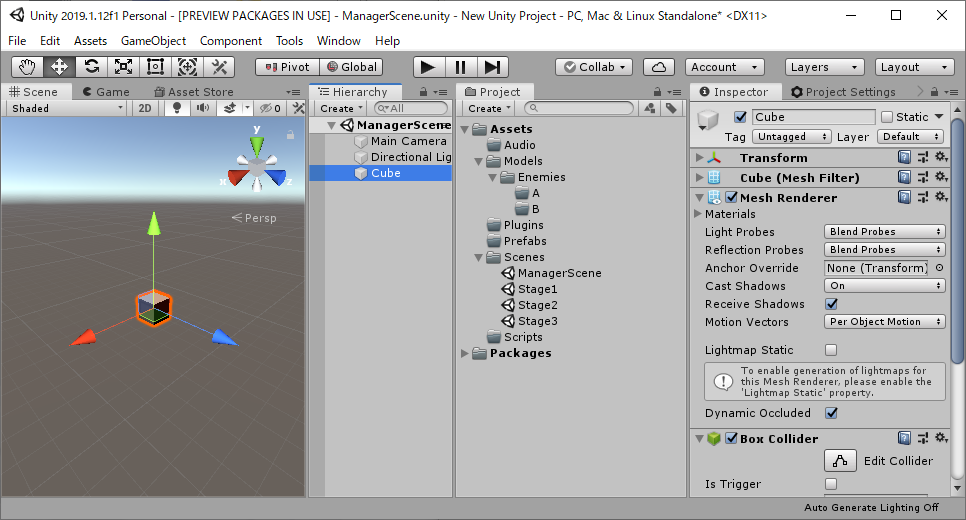Collapse the Enemies folder

pyautogui.click(x=492, y=177)
